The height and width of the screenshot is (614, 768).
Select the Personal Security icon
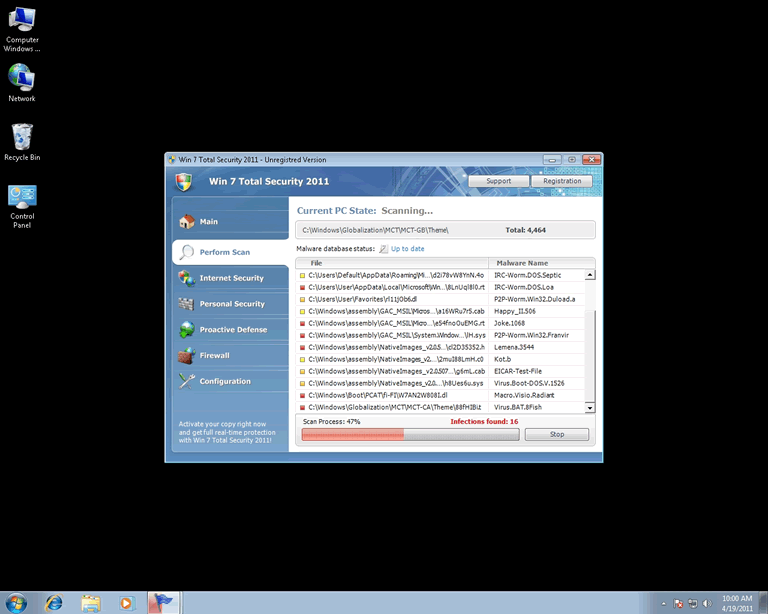pyautogui.click(x=186, y=304)
